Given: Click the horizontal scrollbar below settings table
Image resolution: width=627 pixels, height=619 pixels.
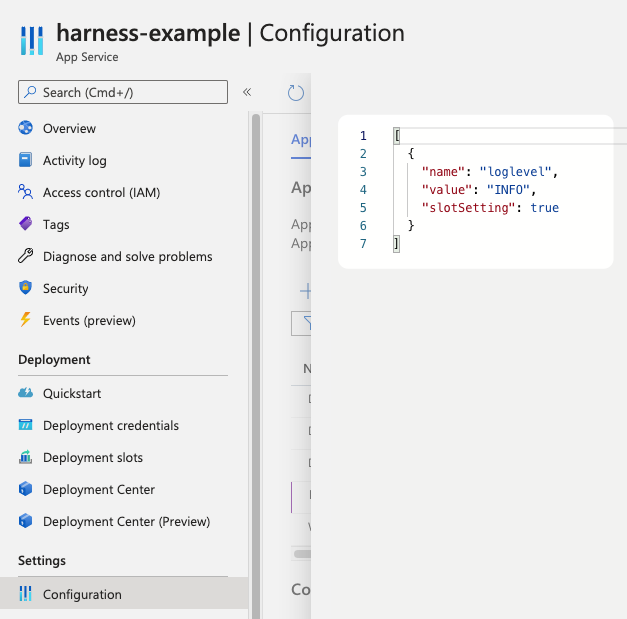Looking at the screenshot, I should [x=302, y=554].
